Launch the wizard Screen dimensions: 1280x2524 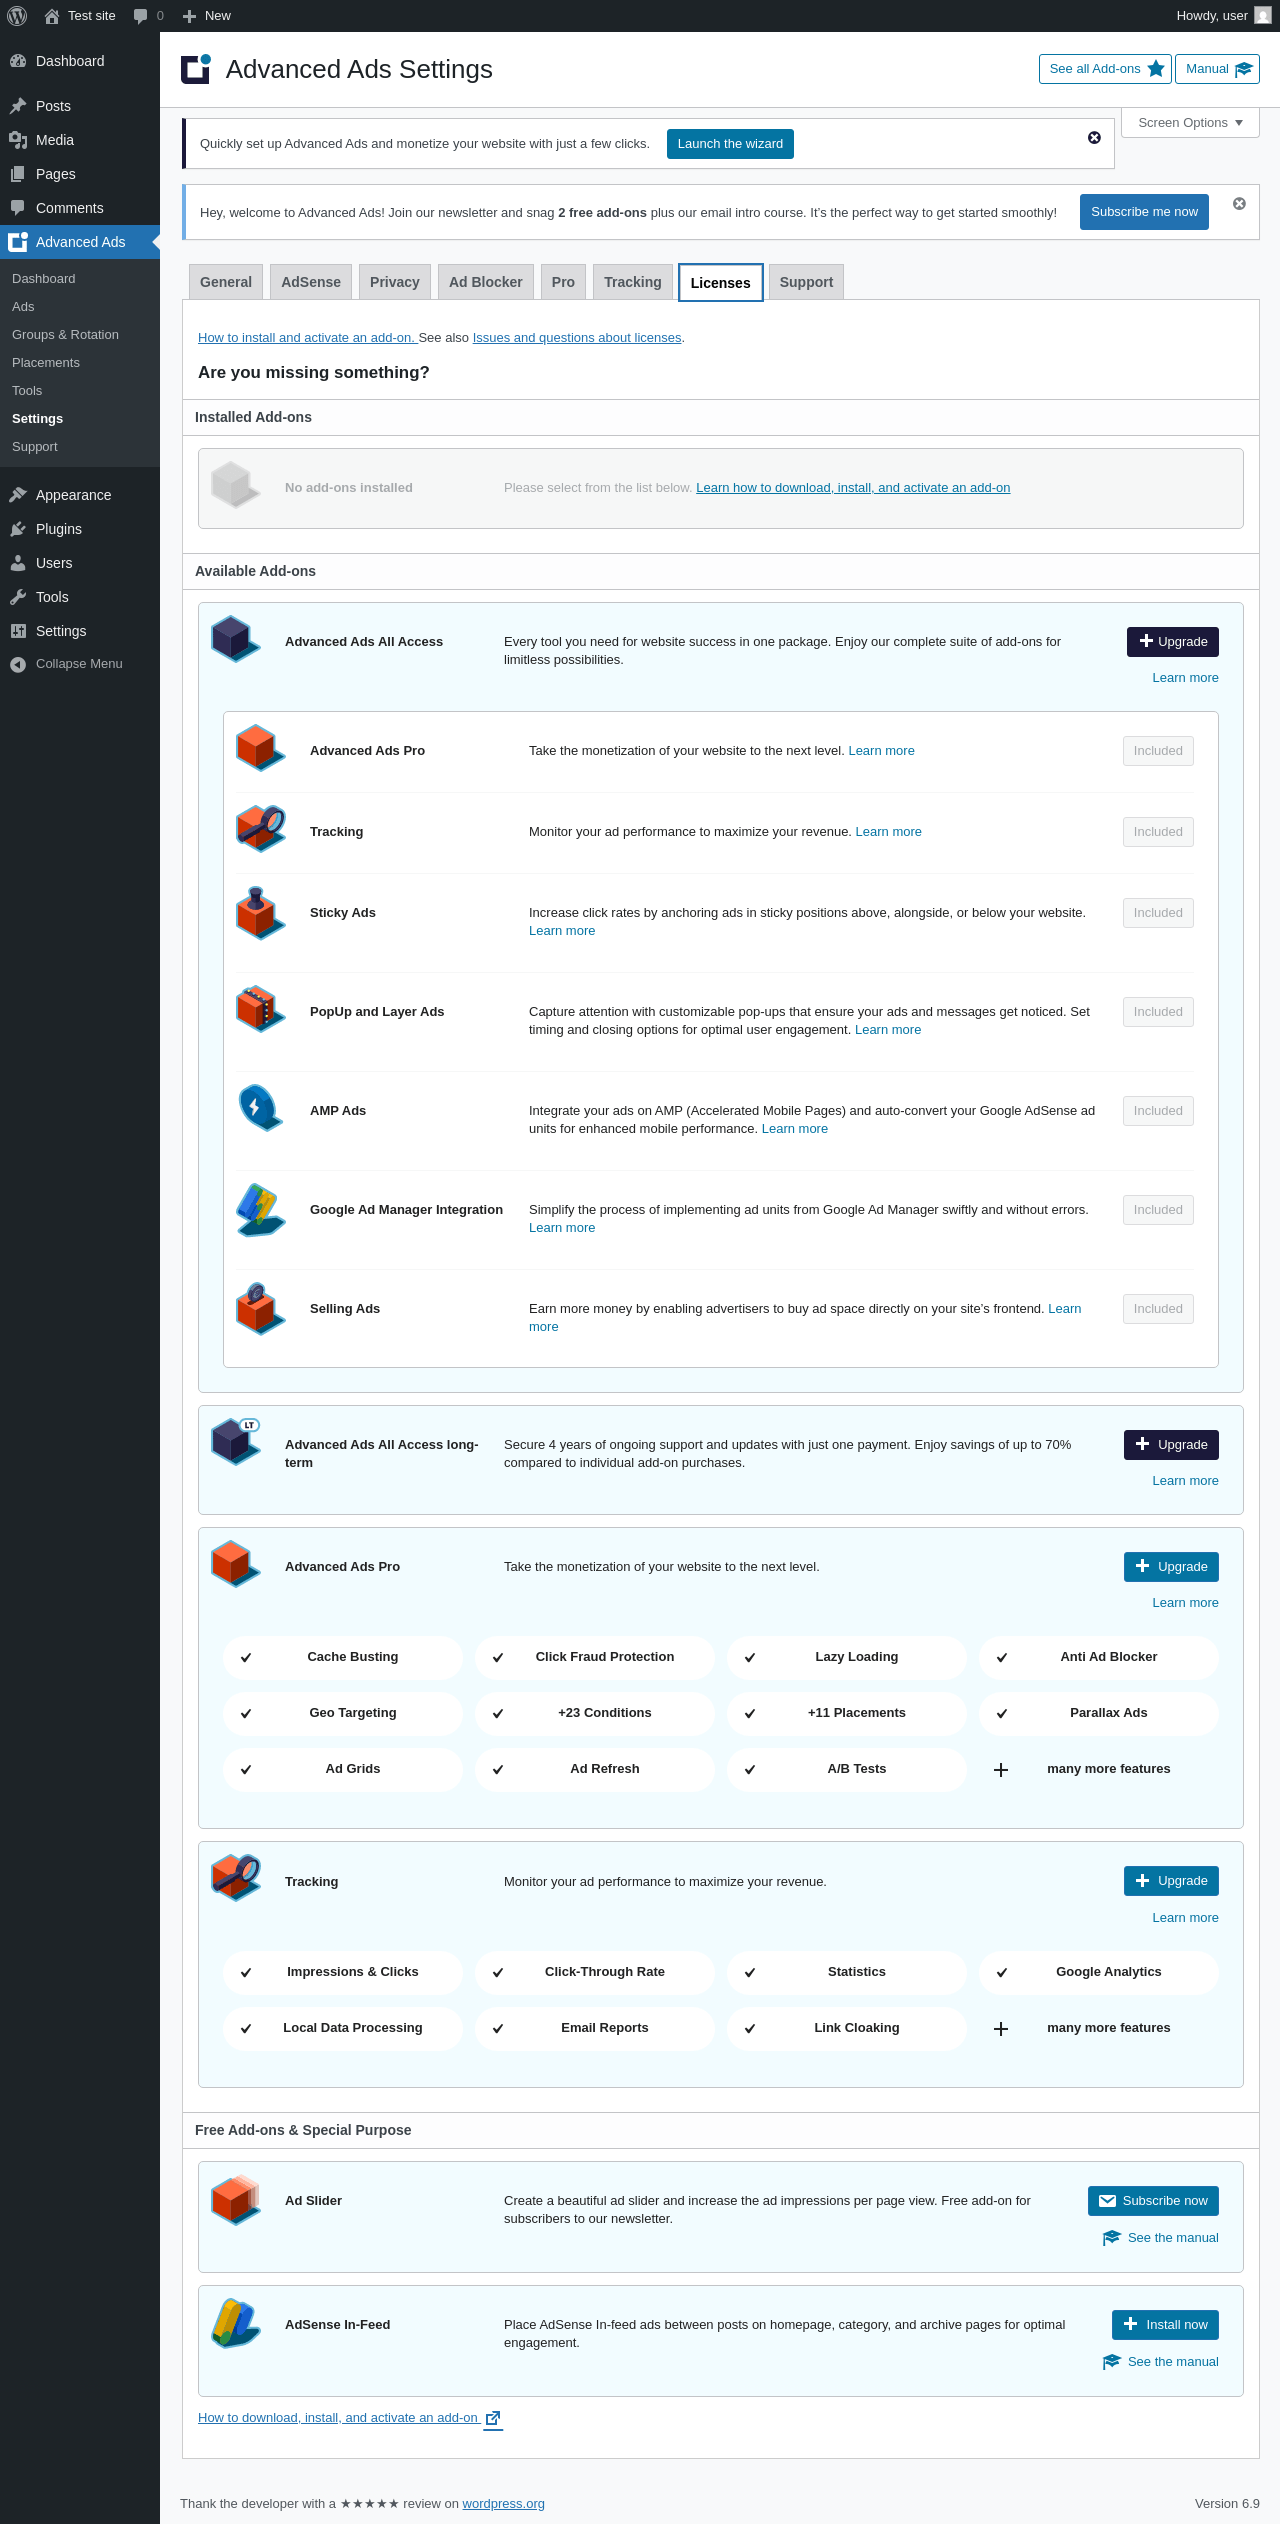[731, 144]
